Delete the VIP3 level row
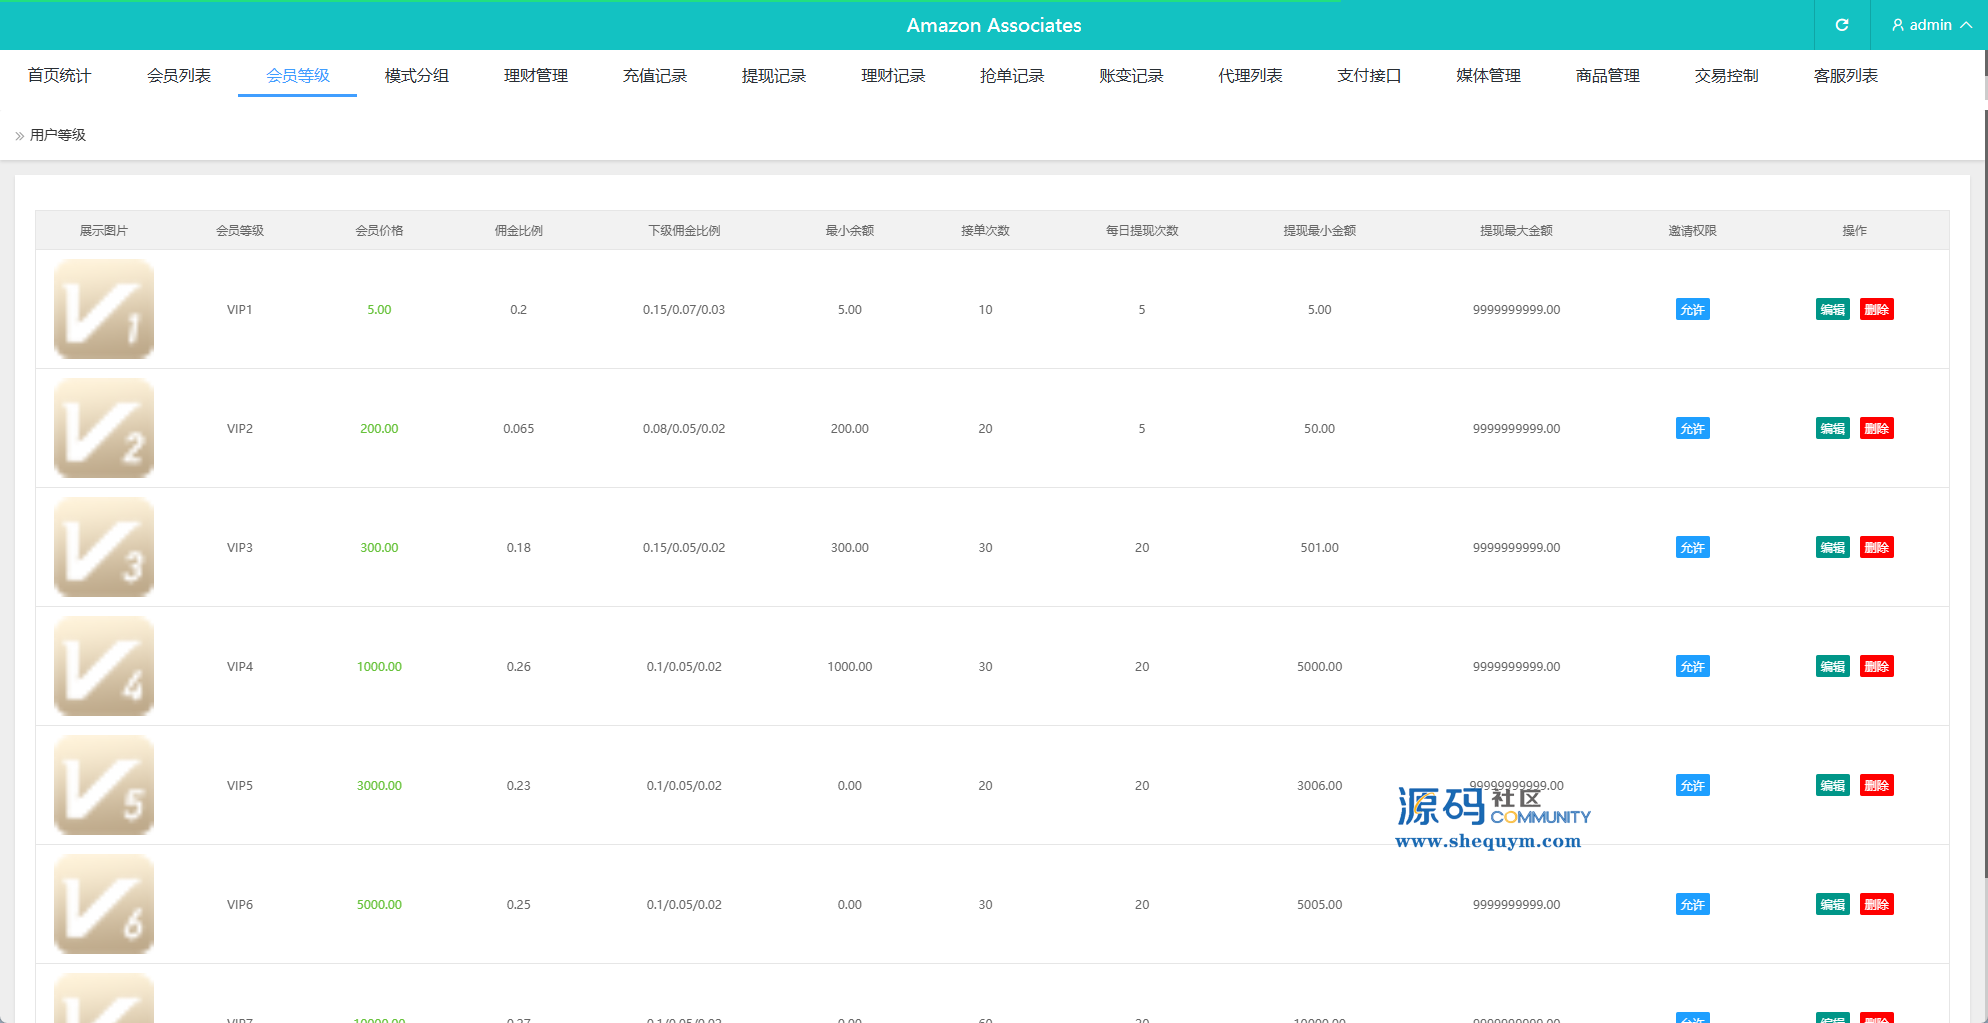Image resolution: width=1988 pixels, height=1023 pixels. pos(1876,548)
